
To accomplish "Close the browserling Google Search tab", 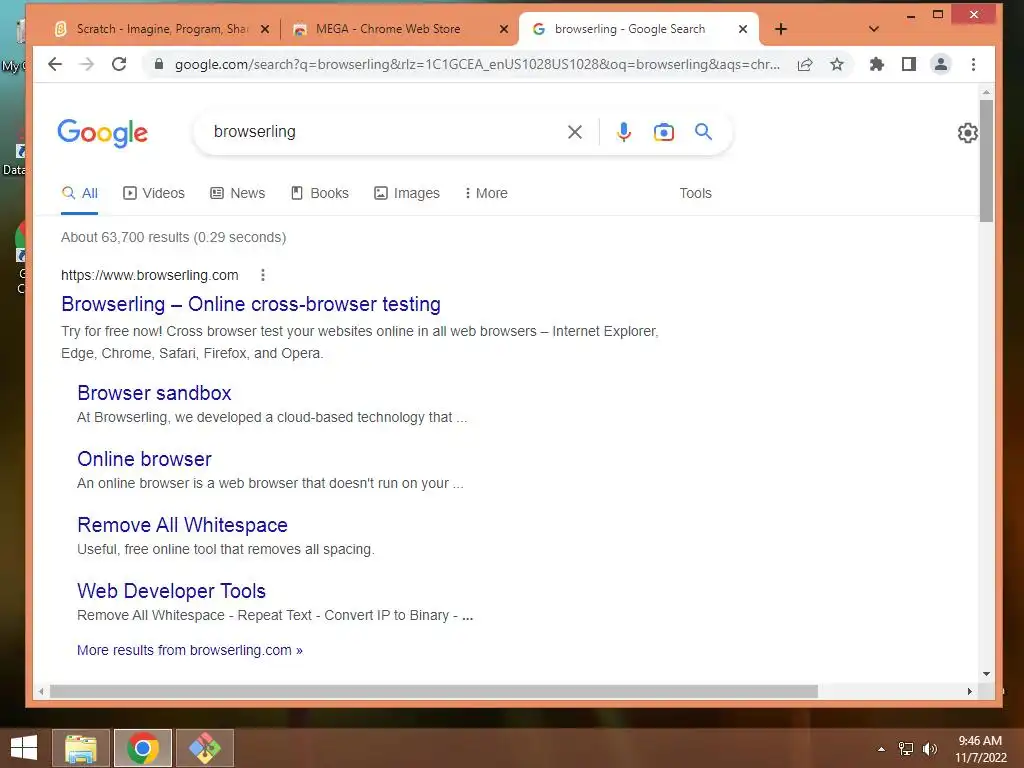I will click(743, 29).
